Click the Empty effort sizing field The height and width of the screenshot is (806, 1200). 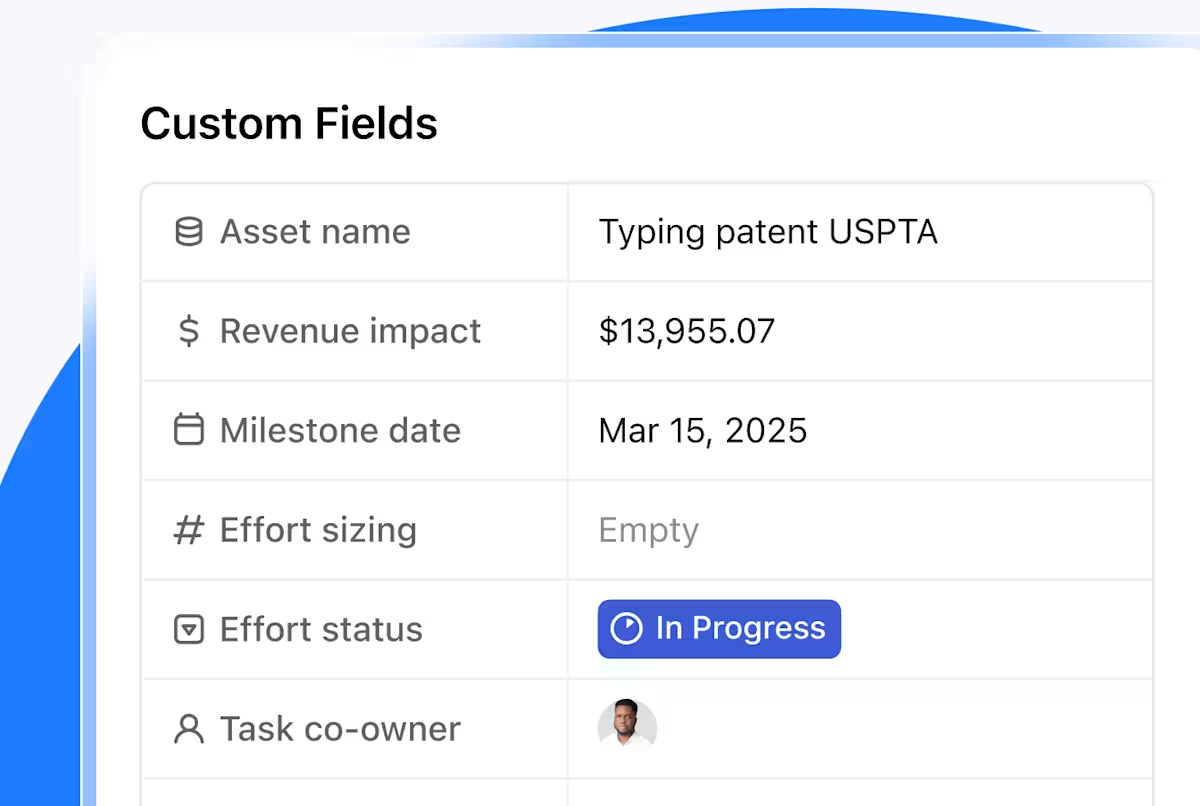648,530
